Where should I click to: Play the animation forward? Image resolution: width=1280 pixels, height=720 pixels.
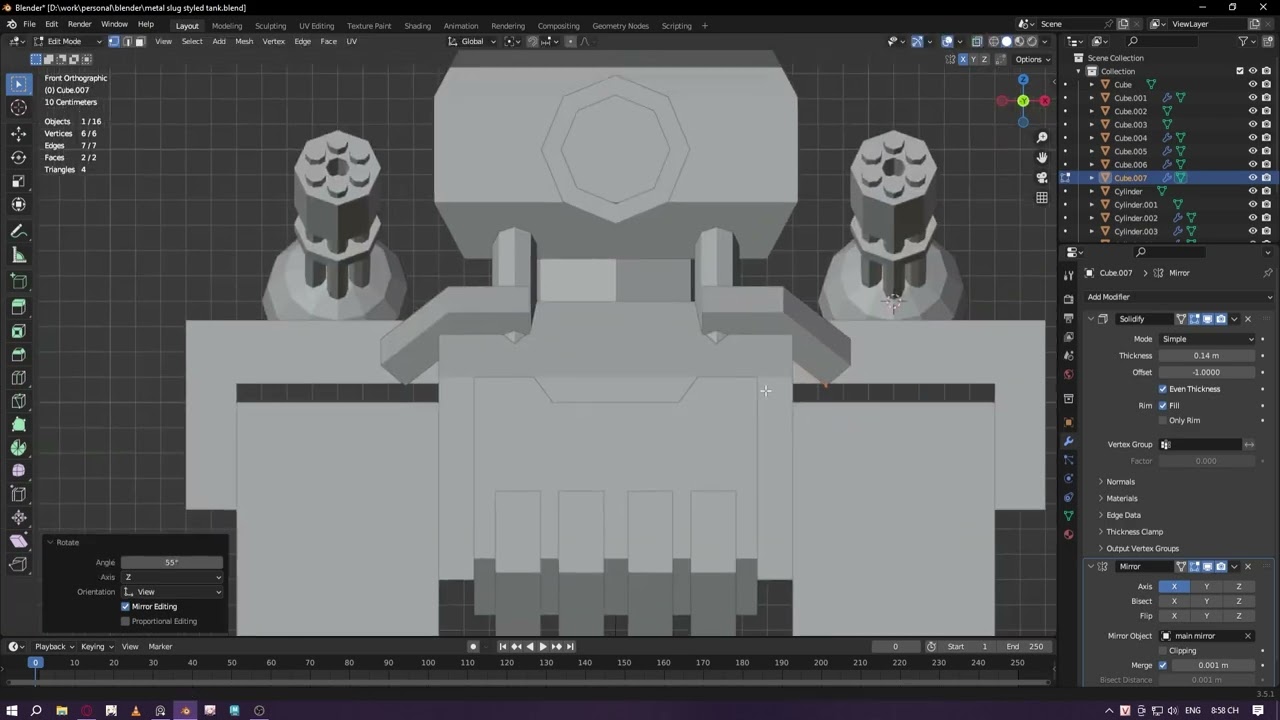[x=543, y=646]
